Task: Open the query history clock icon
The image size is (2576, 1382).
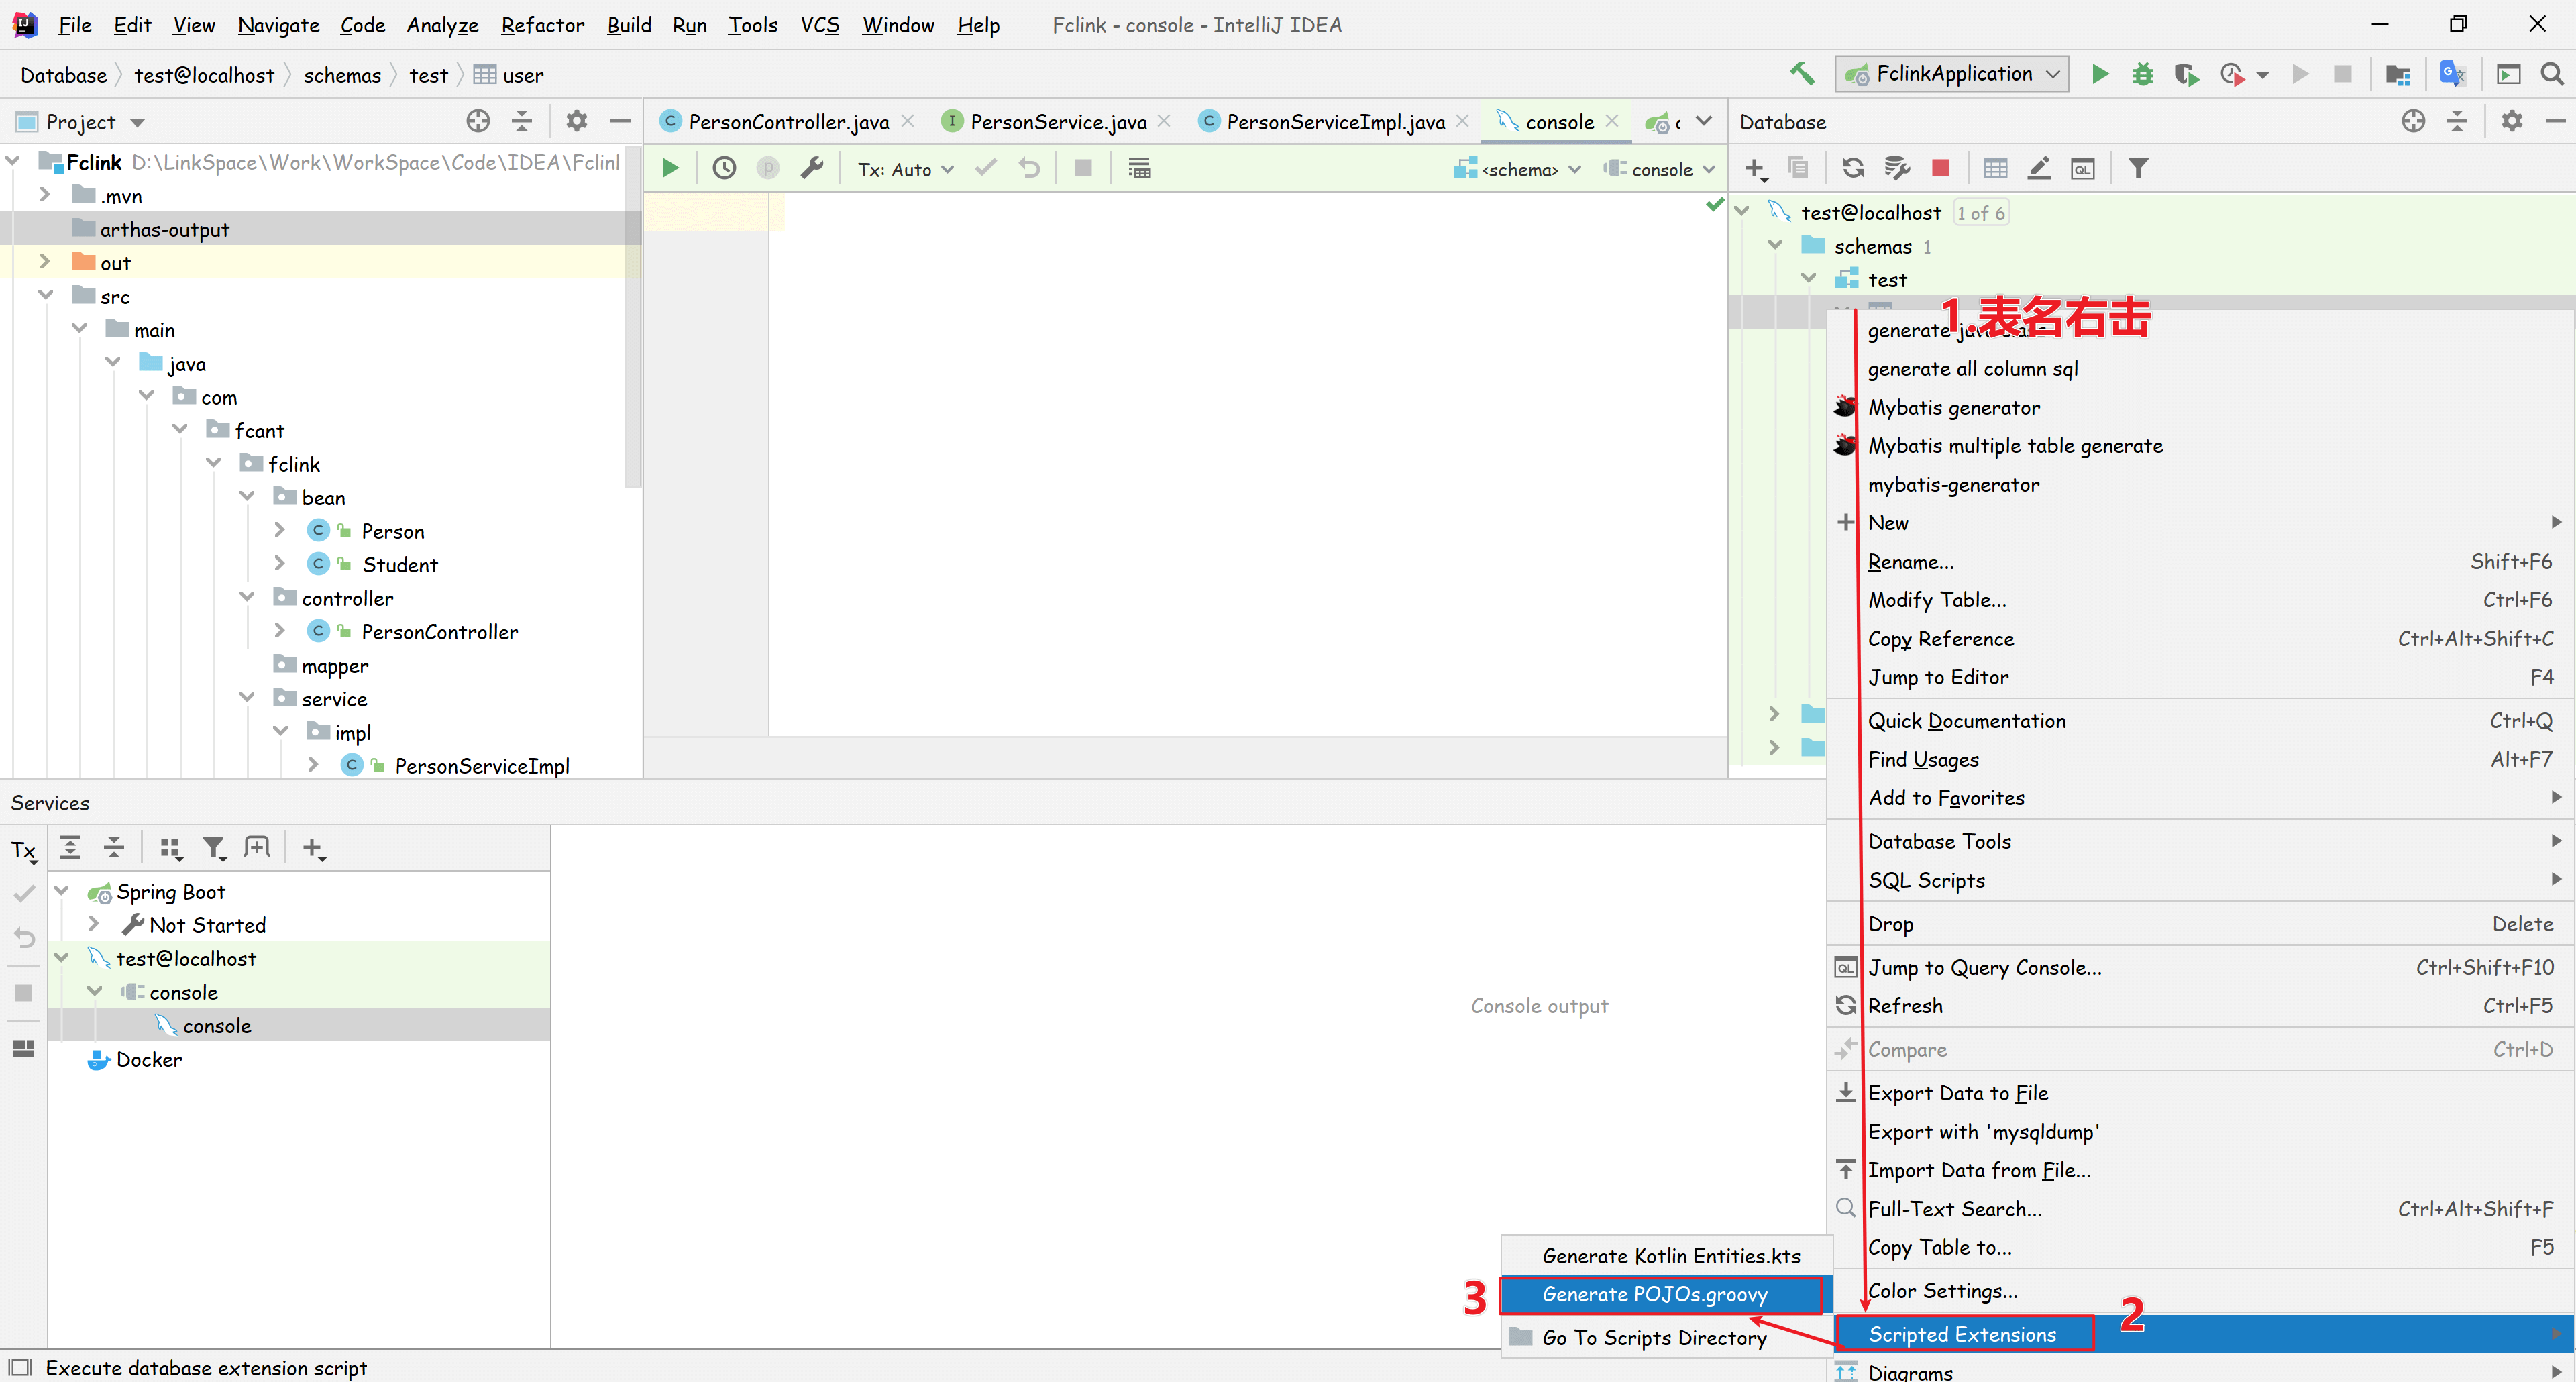Action: (x=724, y=169)
